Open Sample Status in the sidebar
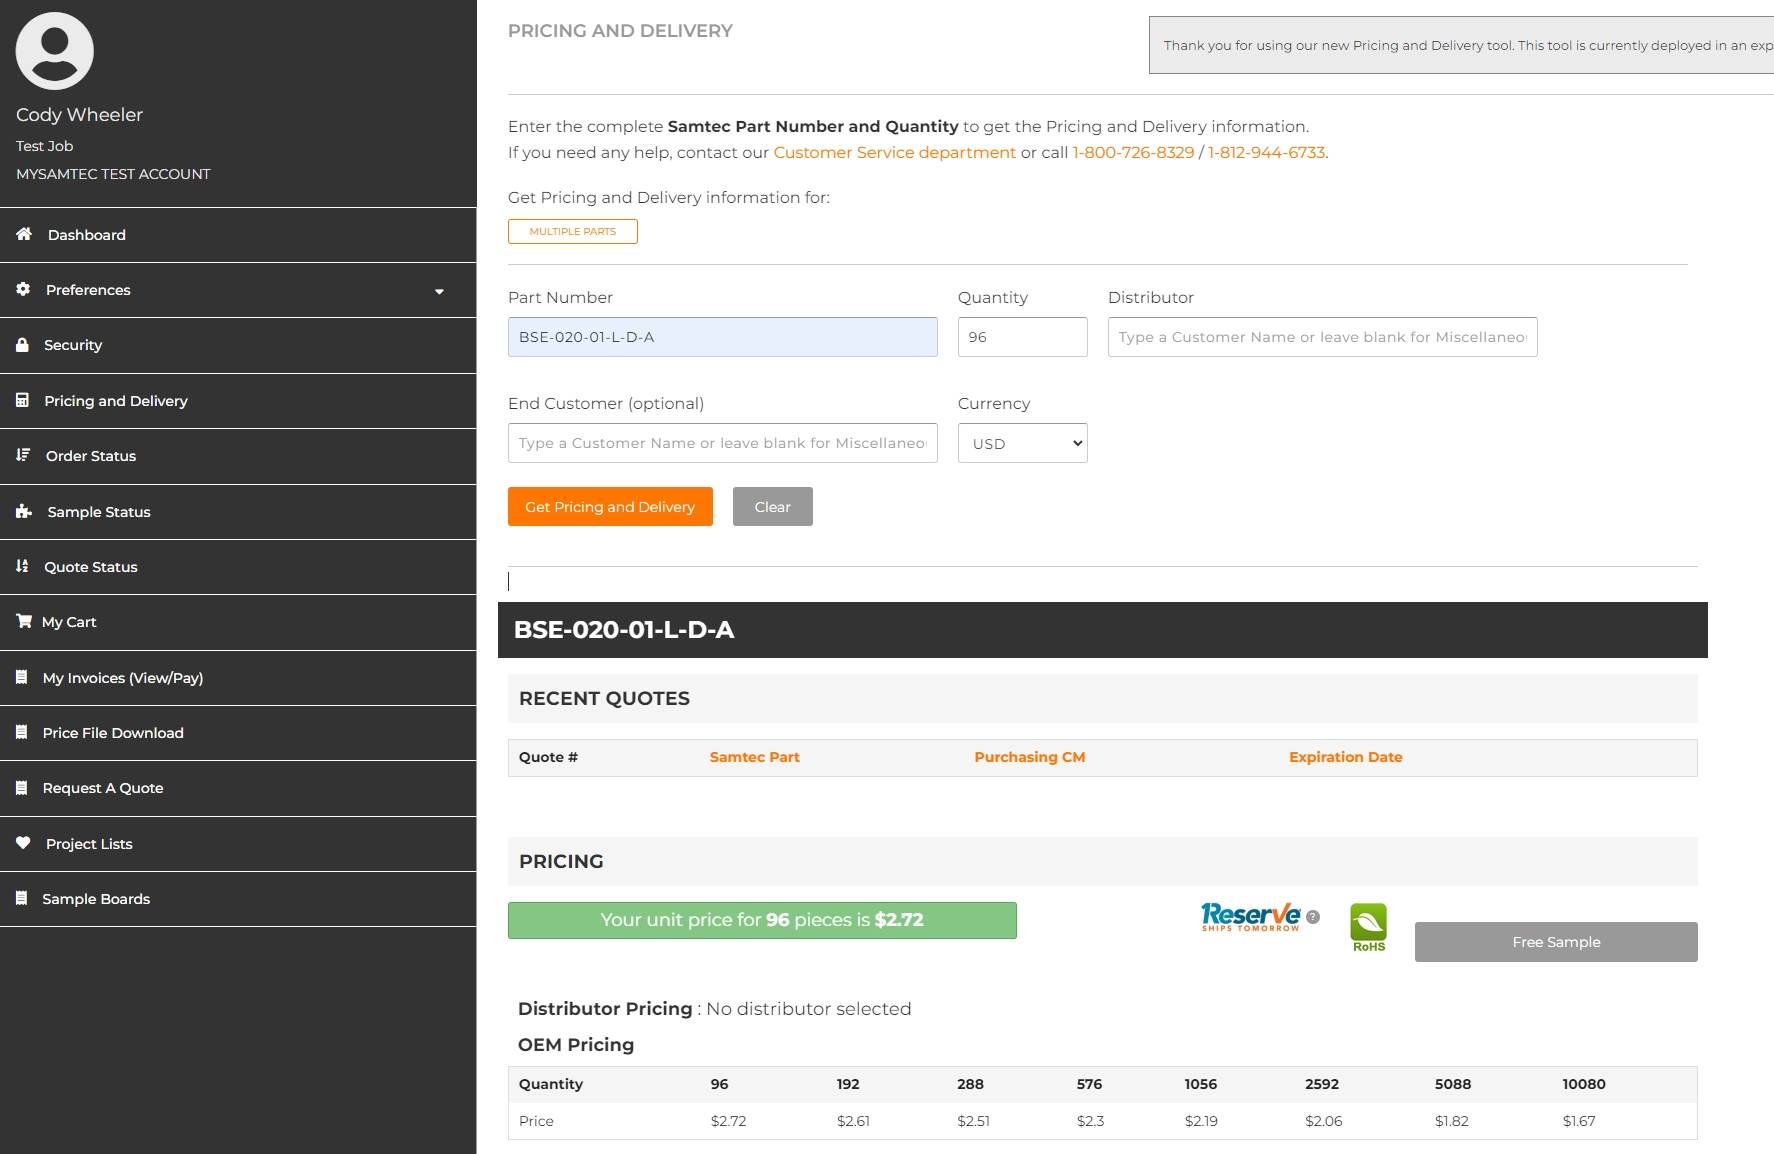The height and width of the screenshot is (1154, 1774). click(x=238, y=512)
